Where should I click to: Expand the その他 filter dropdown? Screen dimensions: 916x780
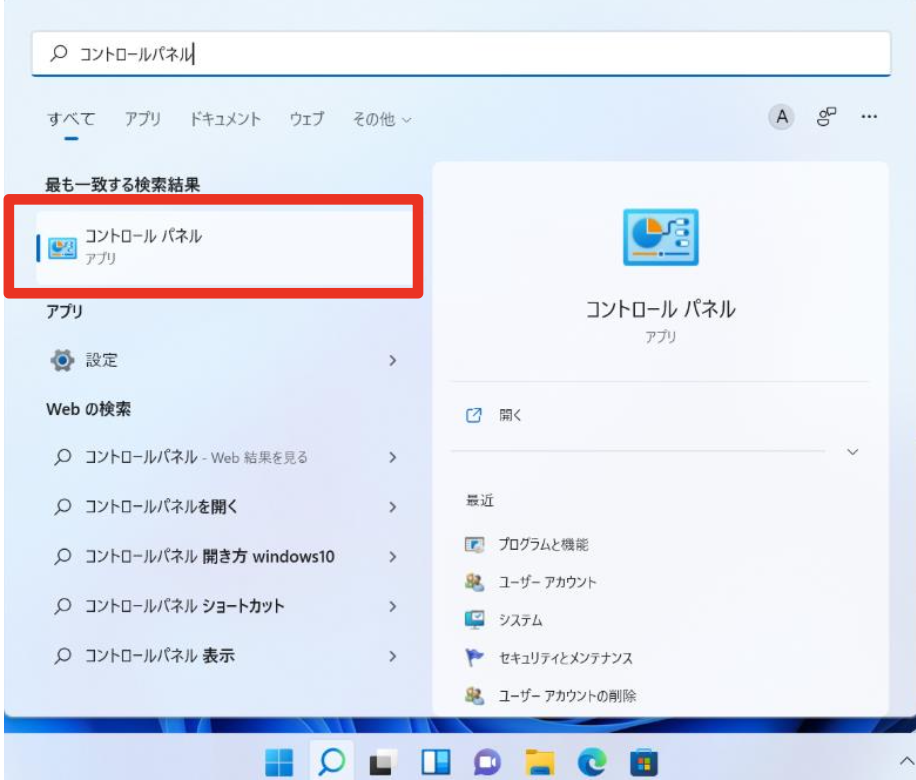(x=381, y=119)
